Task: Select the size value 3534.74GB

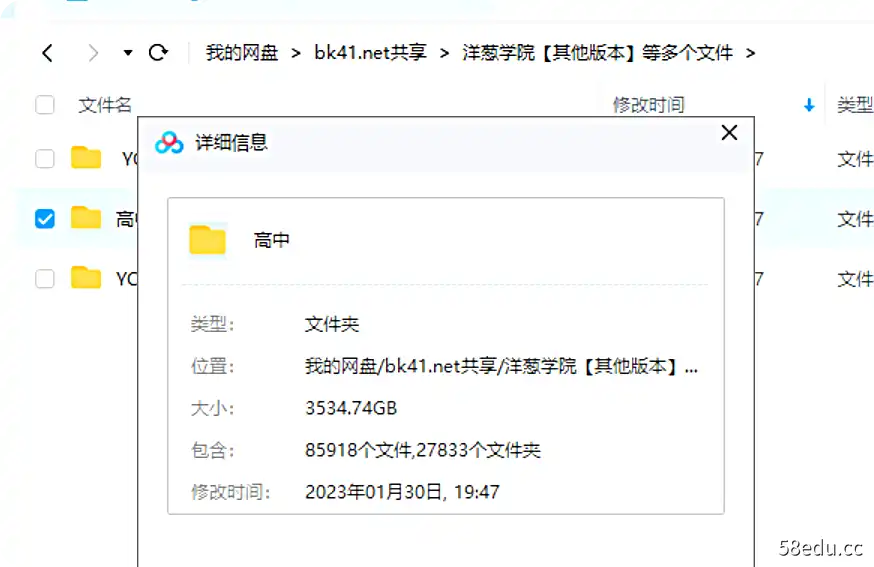Action: [351, 408]
